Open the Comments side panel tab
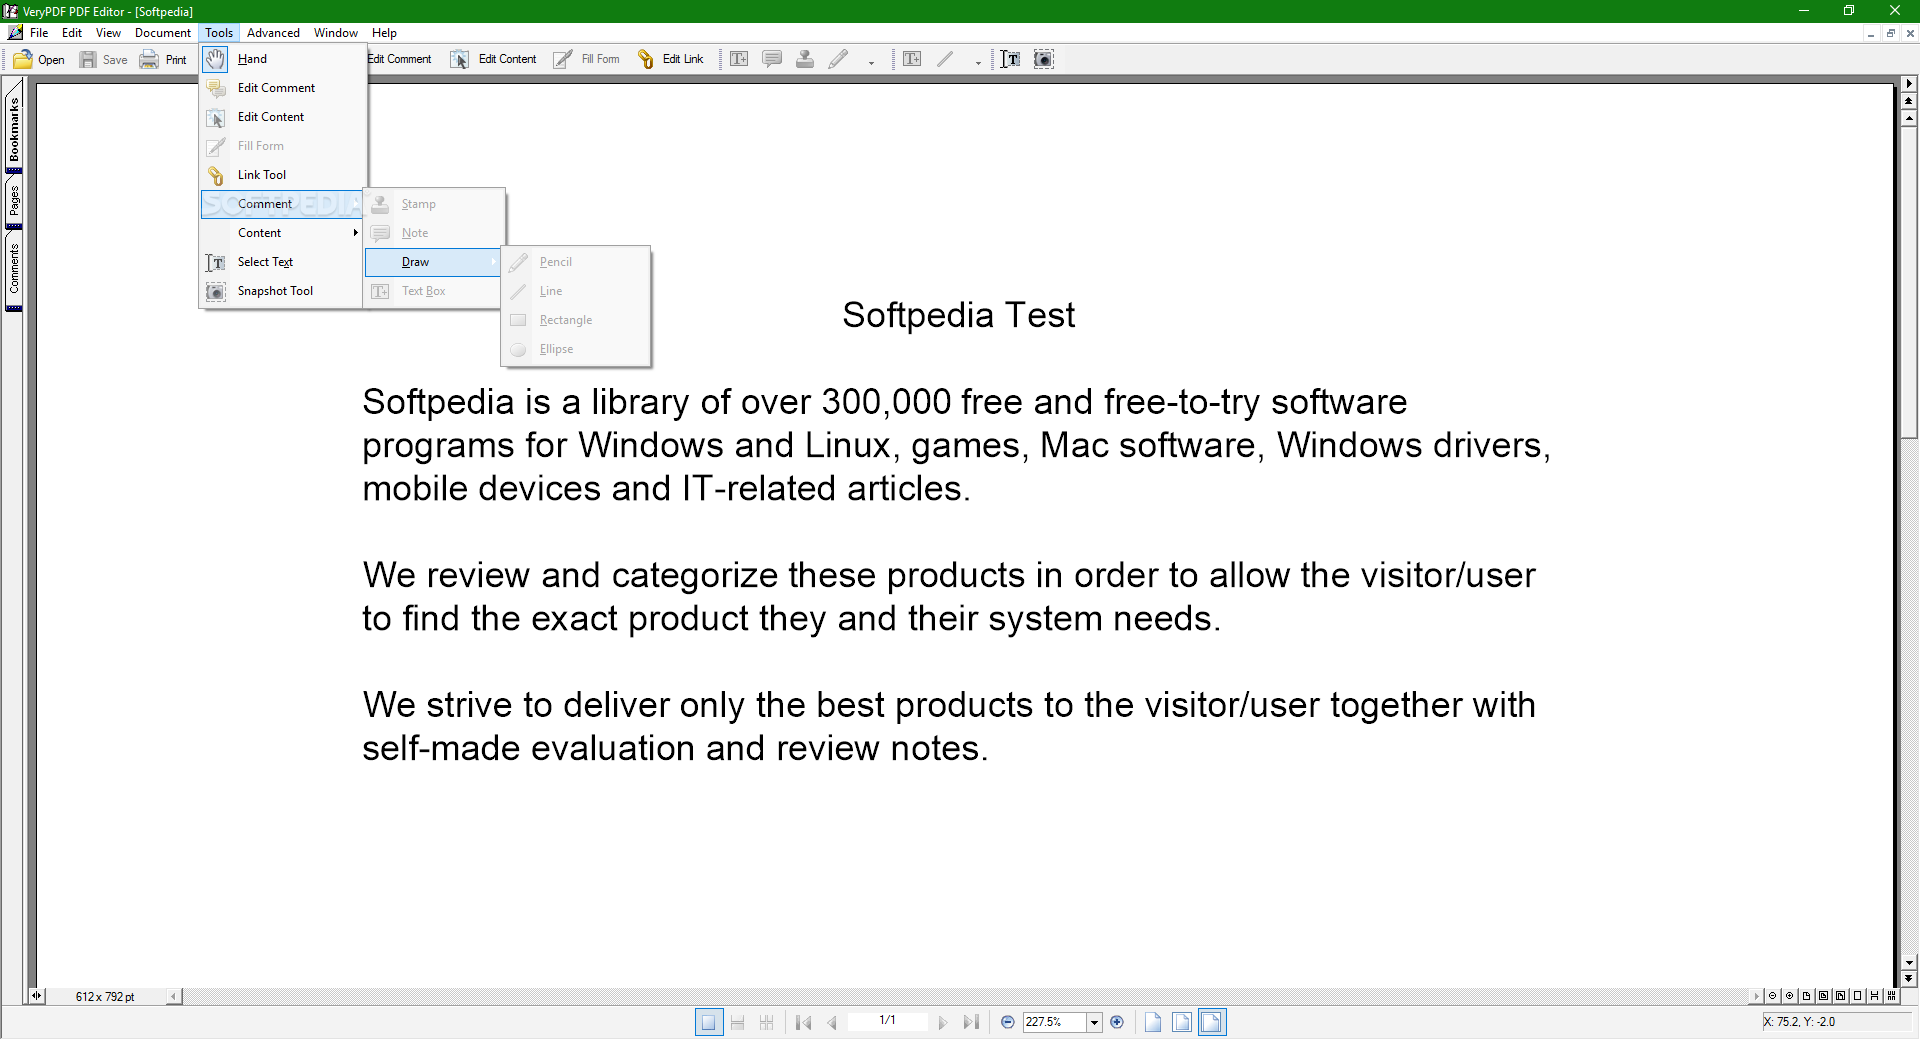The height and width of the screenshot is (1040, 1920). click(x=14, y=270)
